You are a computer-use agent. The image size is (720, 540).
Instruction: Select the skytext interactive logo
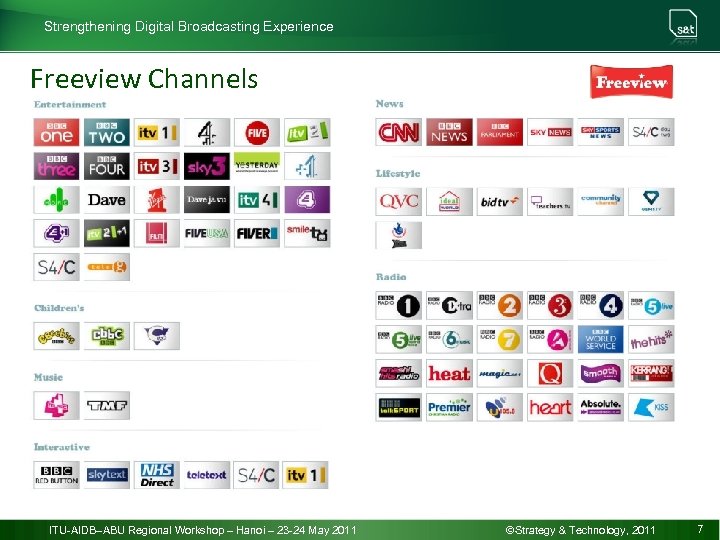click(107, 475)
